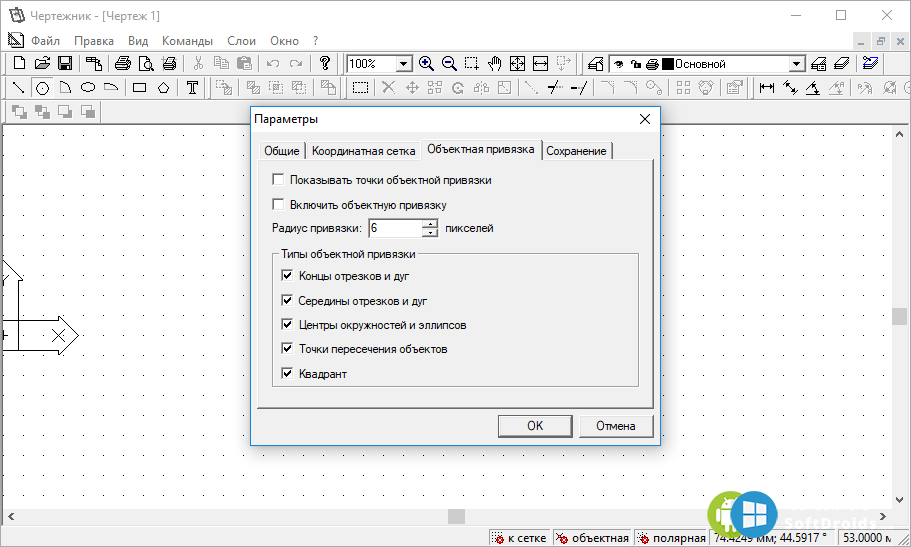Select the Arc sector tool
The height and width of the screenshot is (547, 911).
pyautogui.click(x=65, y=88)
